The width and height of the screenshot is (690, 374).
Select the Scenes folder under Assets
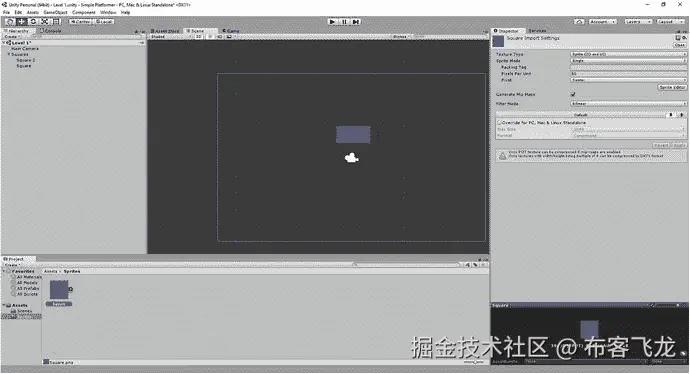22,311
